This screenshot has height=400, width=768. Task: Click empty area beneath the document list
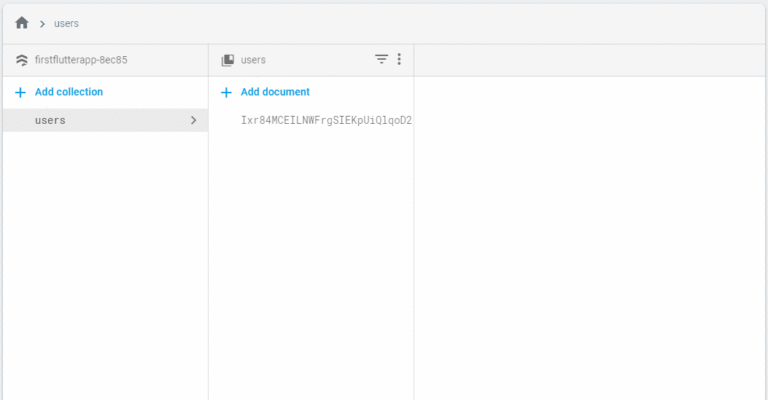(x=311, y=265)
